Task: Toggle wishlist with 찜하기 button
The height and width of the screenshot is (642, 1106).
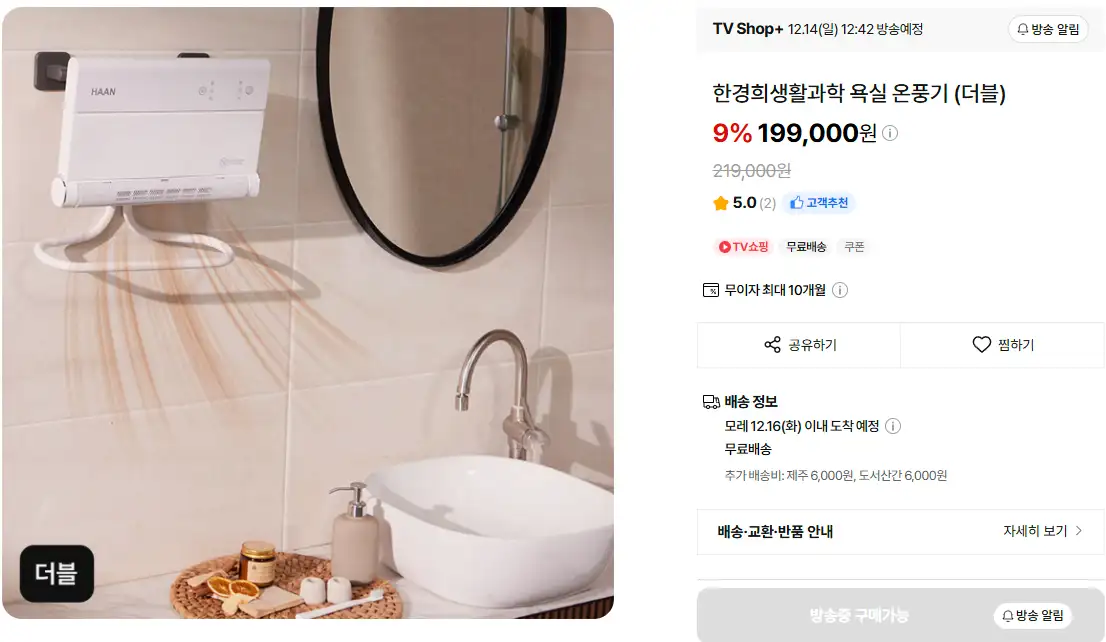Action: pyautogui.click(x=1002, y=345)
